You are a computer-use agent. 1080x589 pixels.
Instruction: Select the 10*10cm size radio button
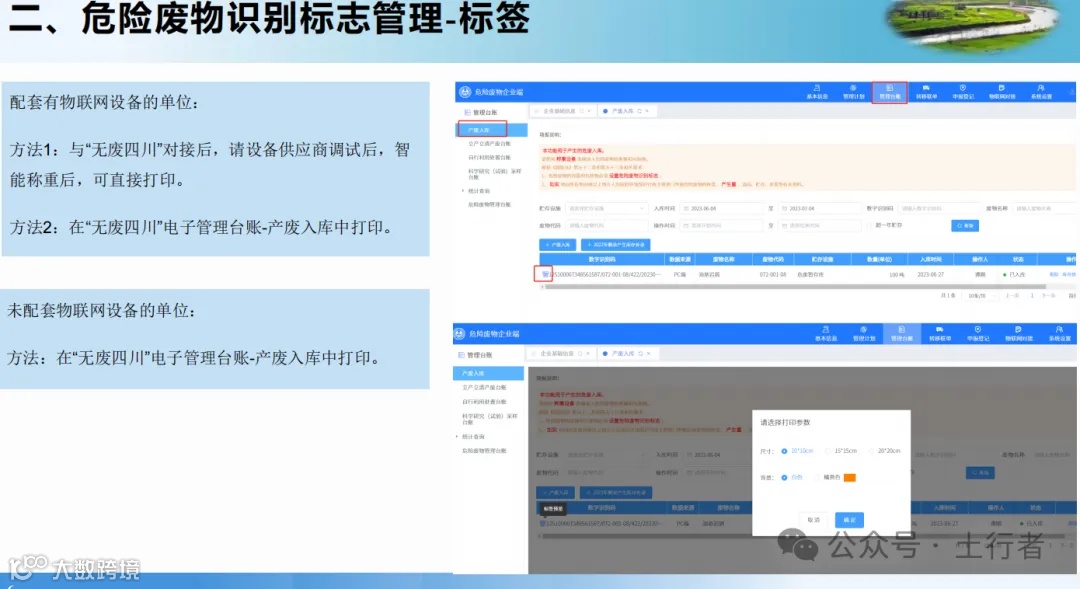[784, 451]
